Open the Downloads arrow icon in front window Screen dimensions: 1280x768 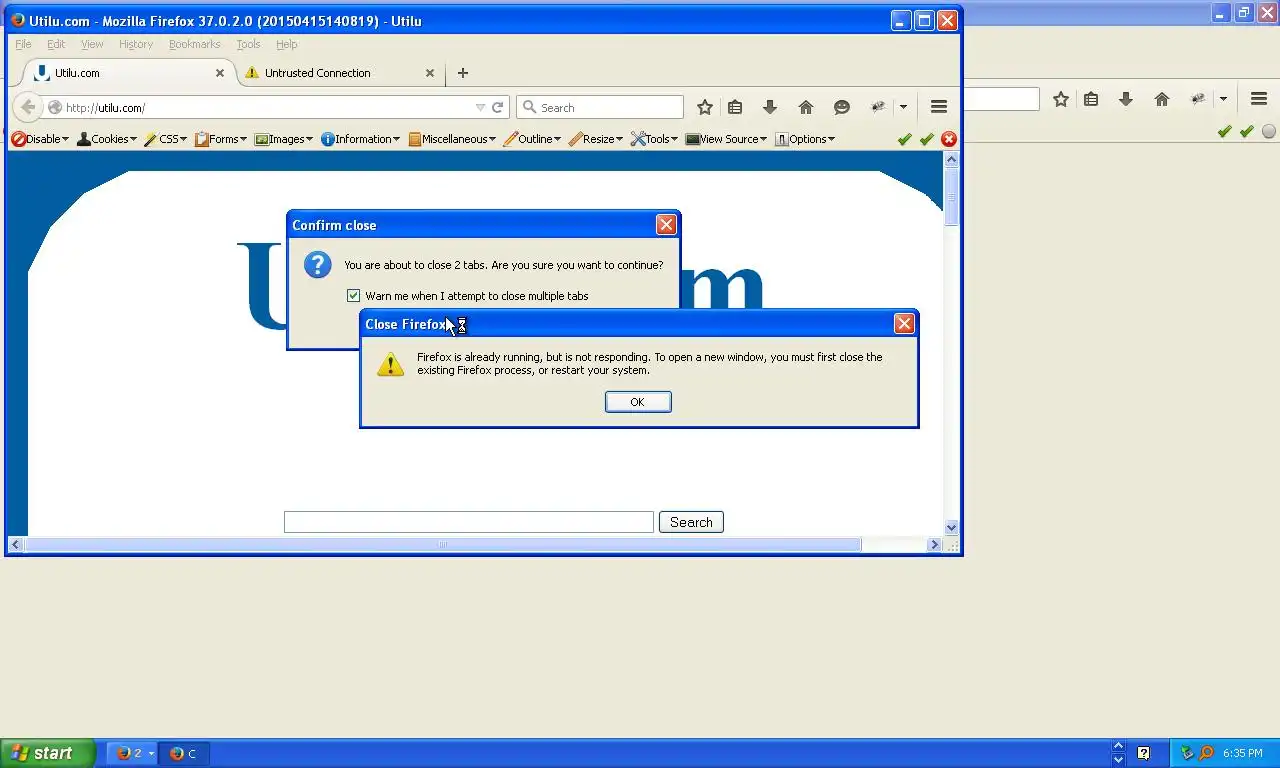coord(770,107)
